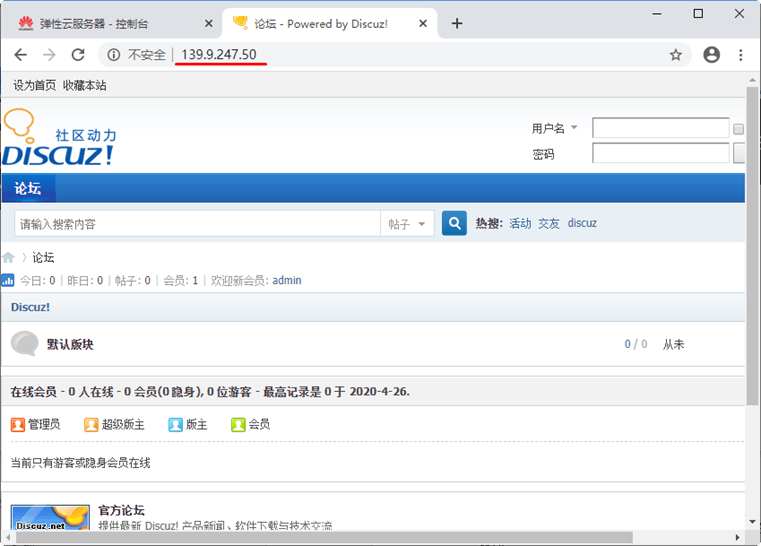
Task: Click the 请输入搜索内容 search box
Action: (198, 224)
